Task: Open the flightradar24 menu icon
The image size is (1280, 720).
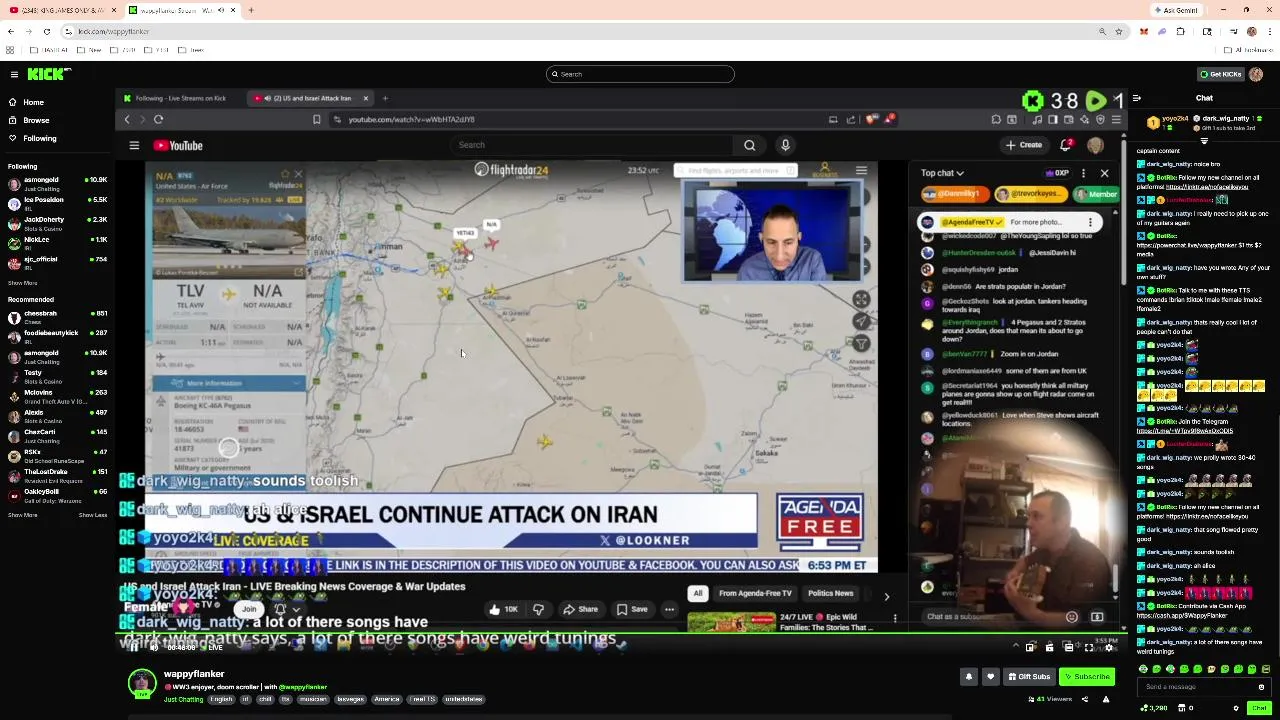Action: pos(861,171)
